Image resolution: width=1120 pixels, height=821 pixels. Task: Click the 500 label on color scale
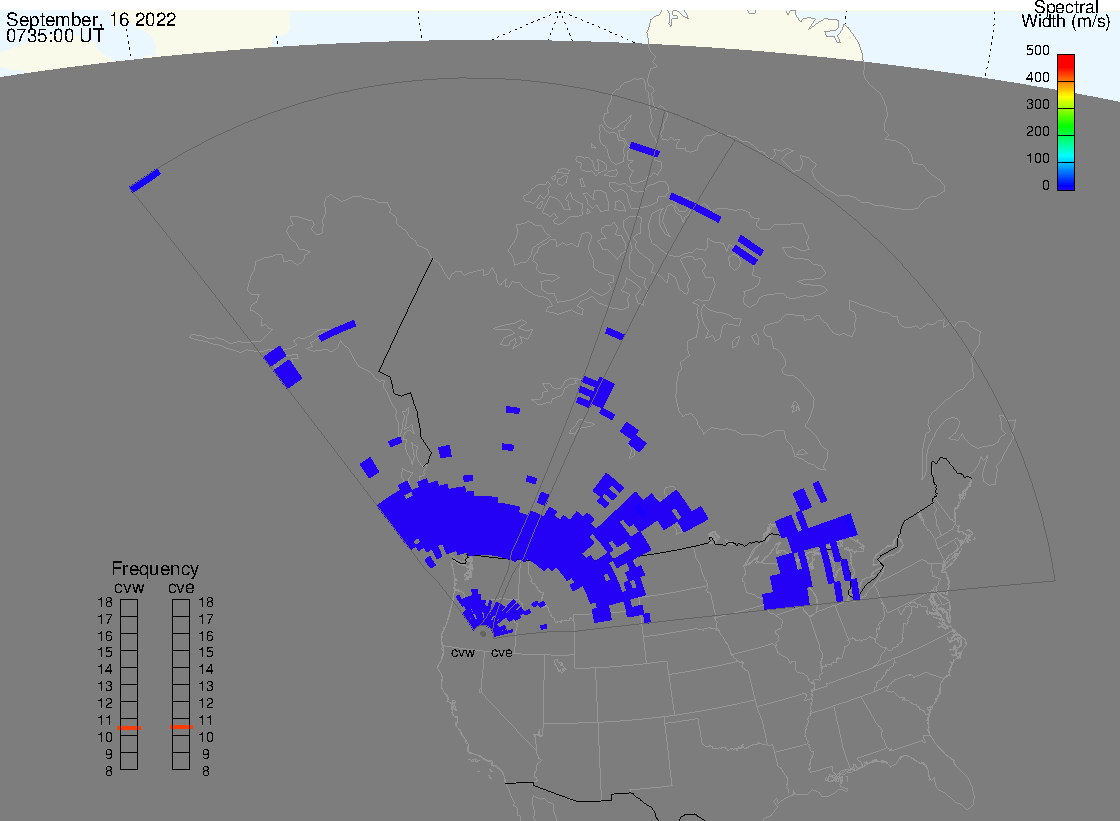point(1037,50)
